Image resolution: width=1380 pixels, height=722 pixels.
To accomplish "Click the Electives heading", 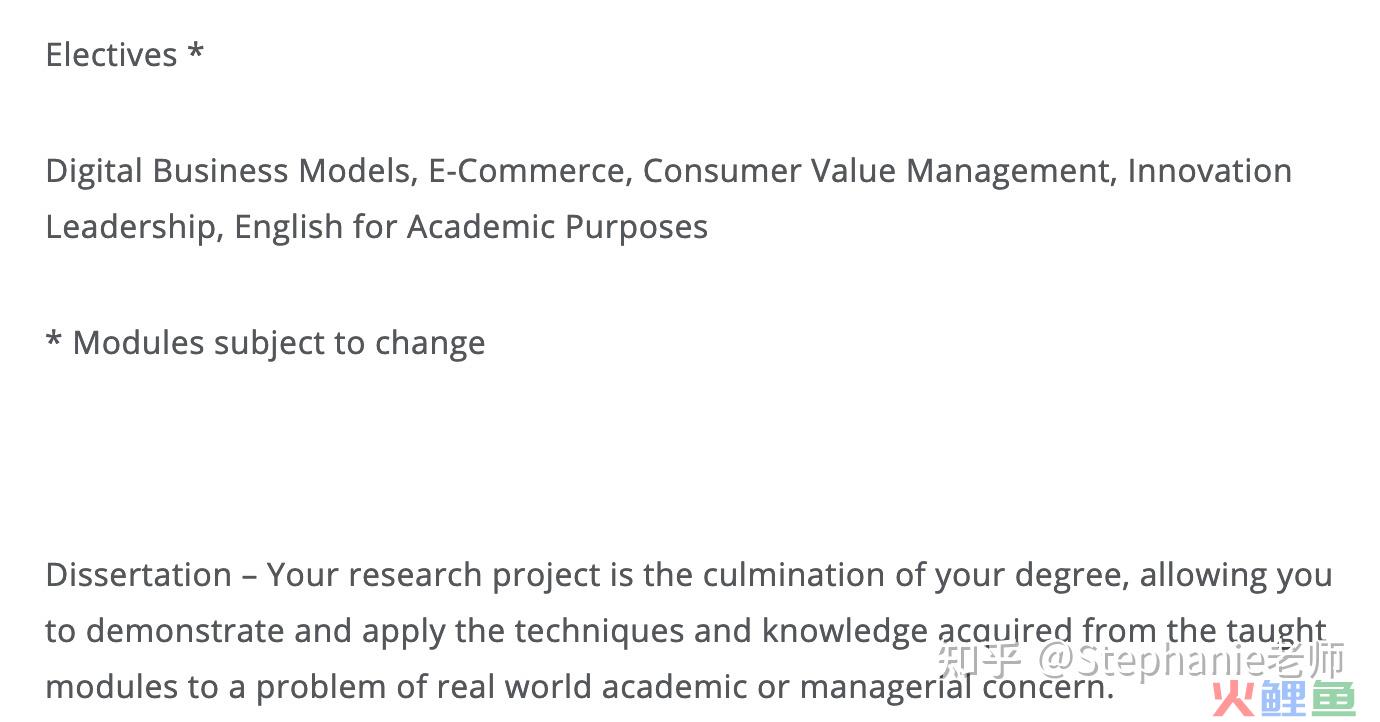I will (x=112, y=54).
